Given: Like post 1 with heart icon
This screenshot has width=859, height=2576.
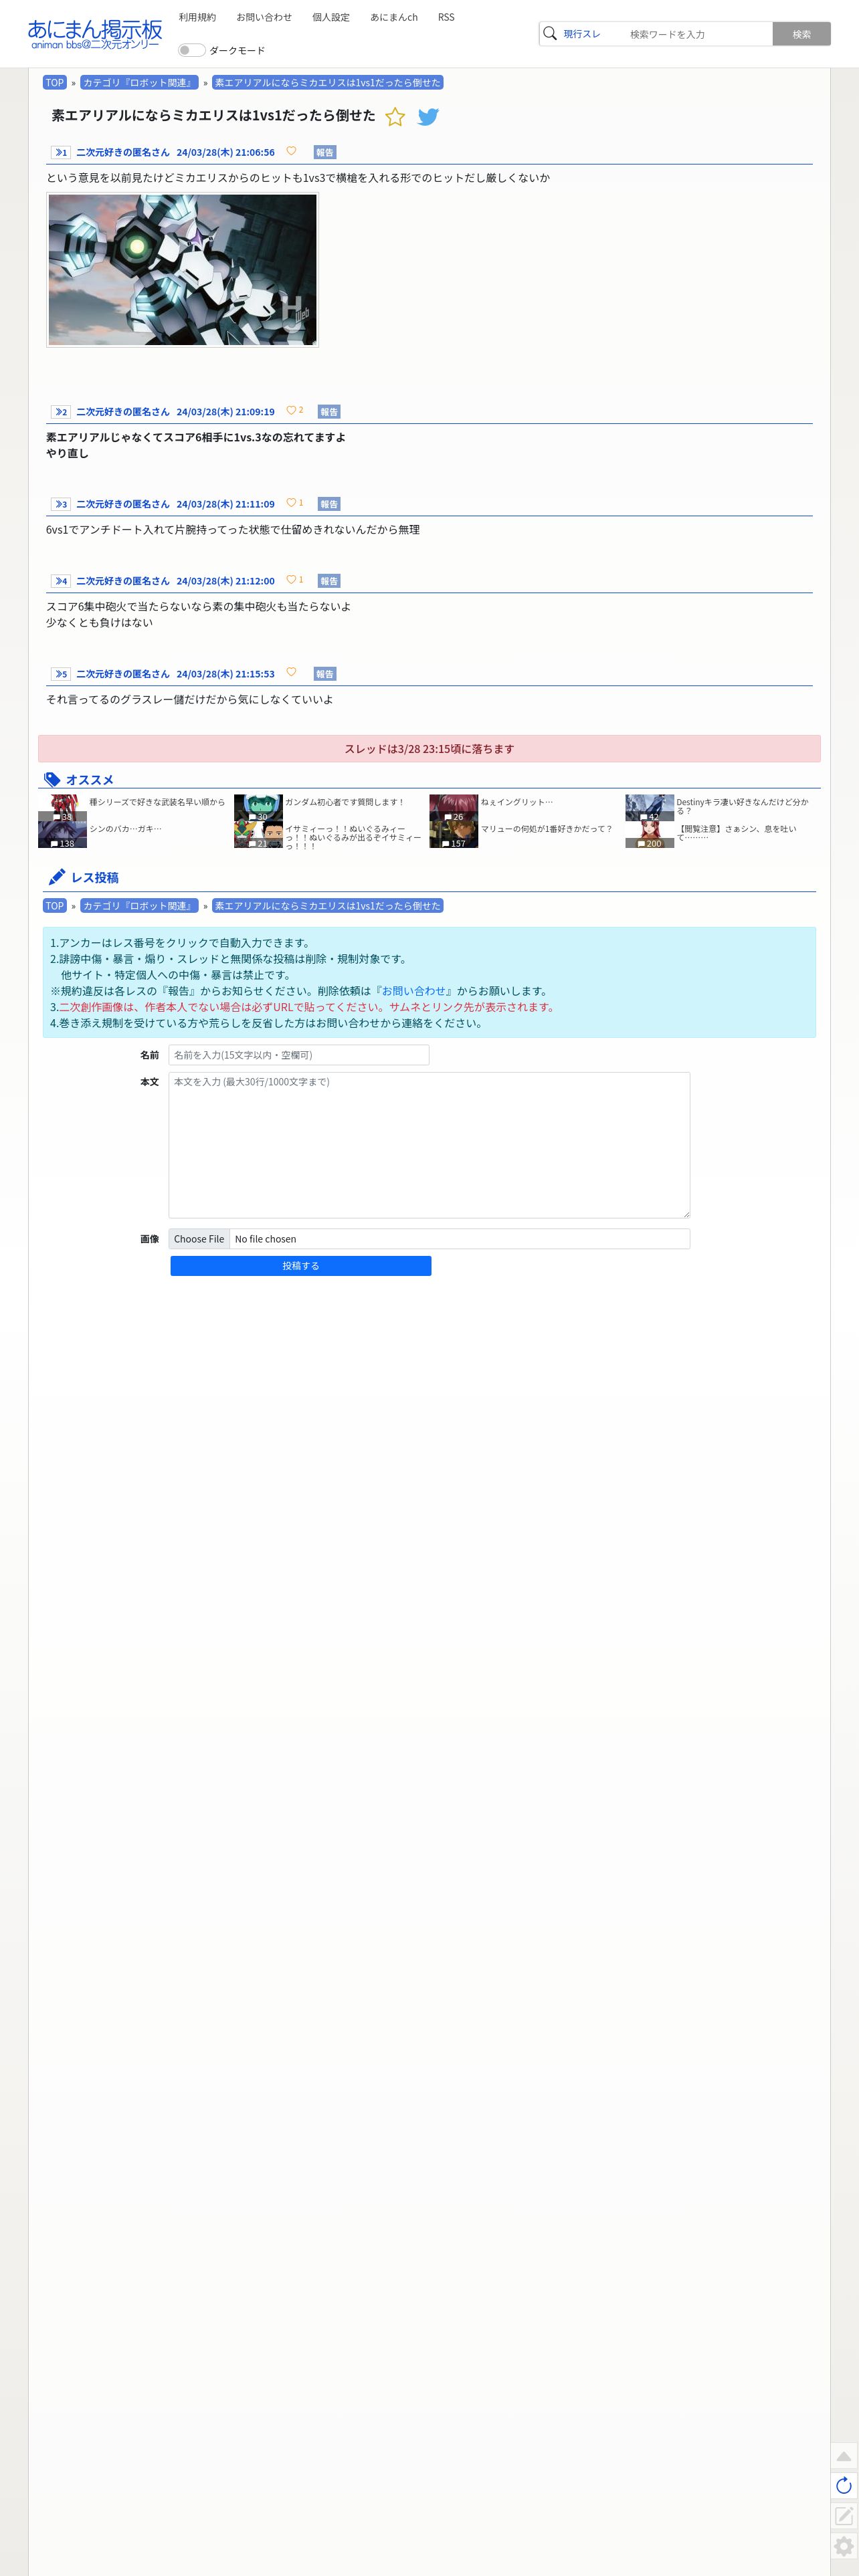Looking at the screenshot, I should pyautogui.click(x=291, y=151).
